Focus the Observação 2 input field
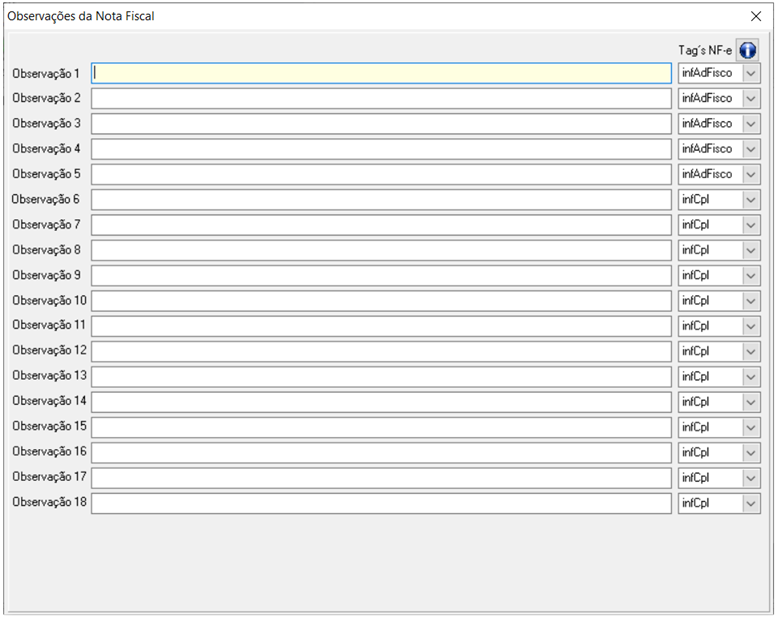The width and height of the screenshot is (778, 620). (381, 99)
